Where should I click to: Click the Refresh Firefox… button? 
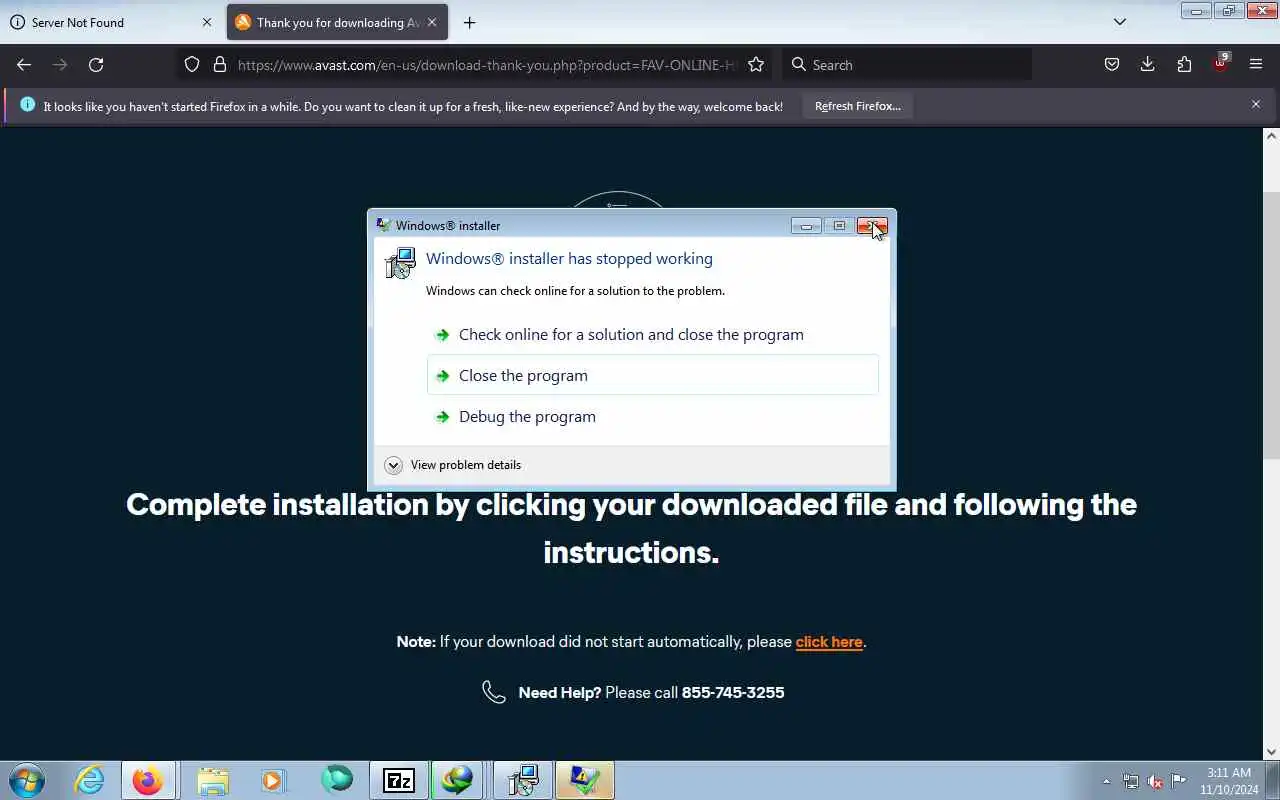tap(857, 106)
